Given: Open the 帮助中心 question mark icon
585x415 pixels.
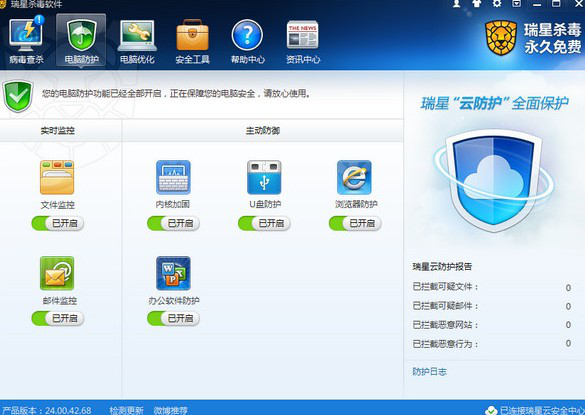Looking at the screenshot, I should tap(247, 35).
